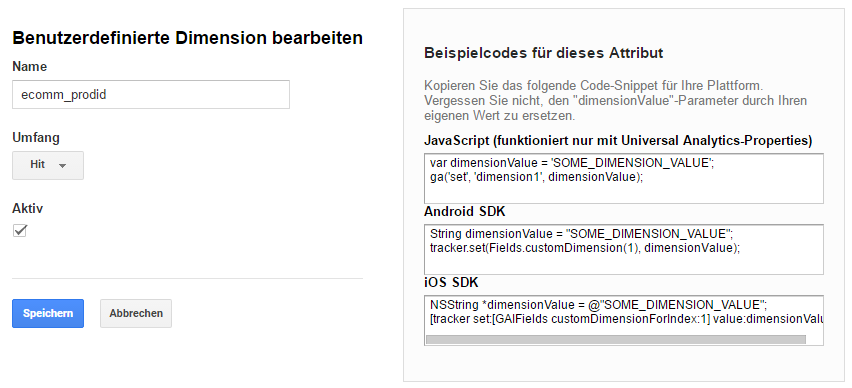Click the tracker.set(Fields.customDimension(1)) code line

coord(585,248)
